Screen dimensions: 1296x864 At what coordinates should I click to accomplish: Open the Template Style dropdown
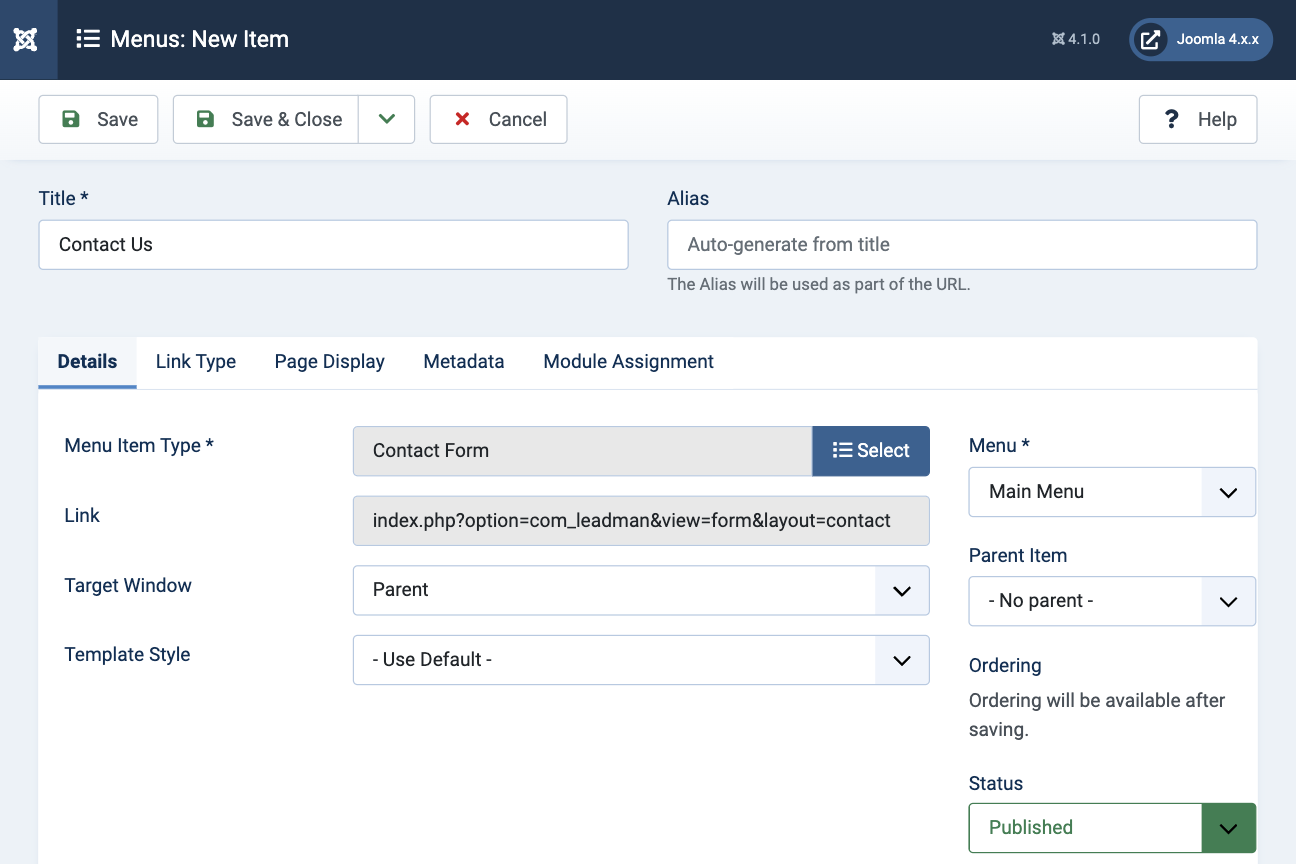click(640, 660)
